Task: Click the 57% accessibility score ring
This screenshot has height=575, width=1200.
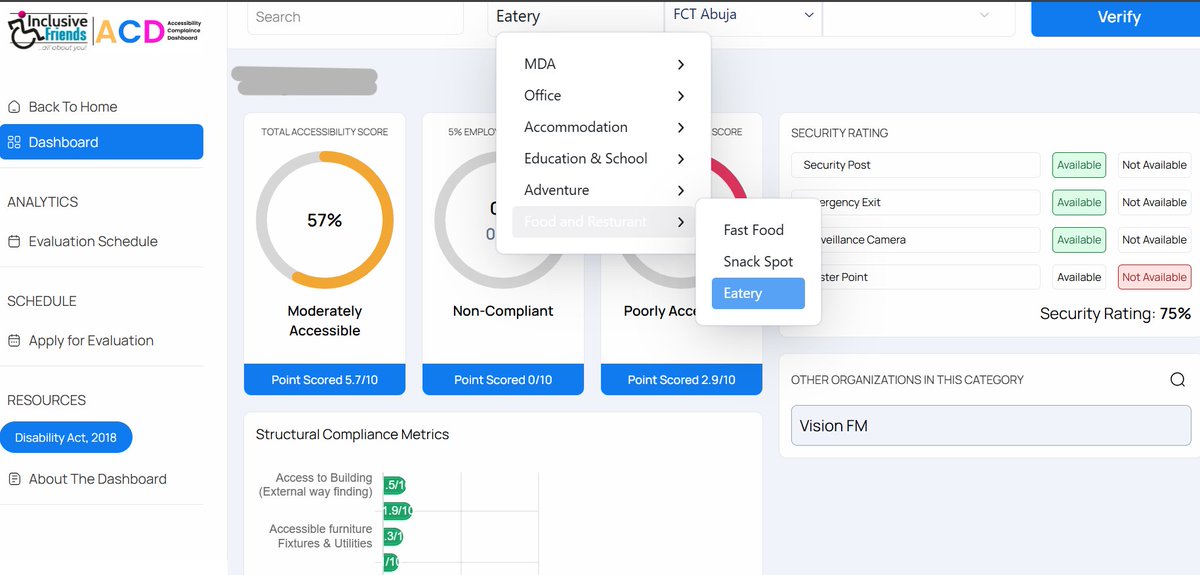Action: coord(325,220)
